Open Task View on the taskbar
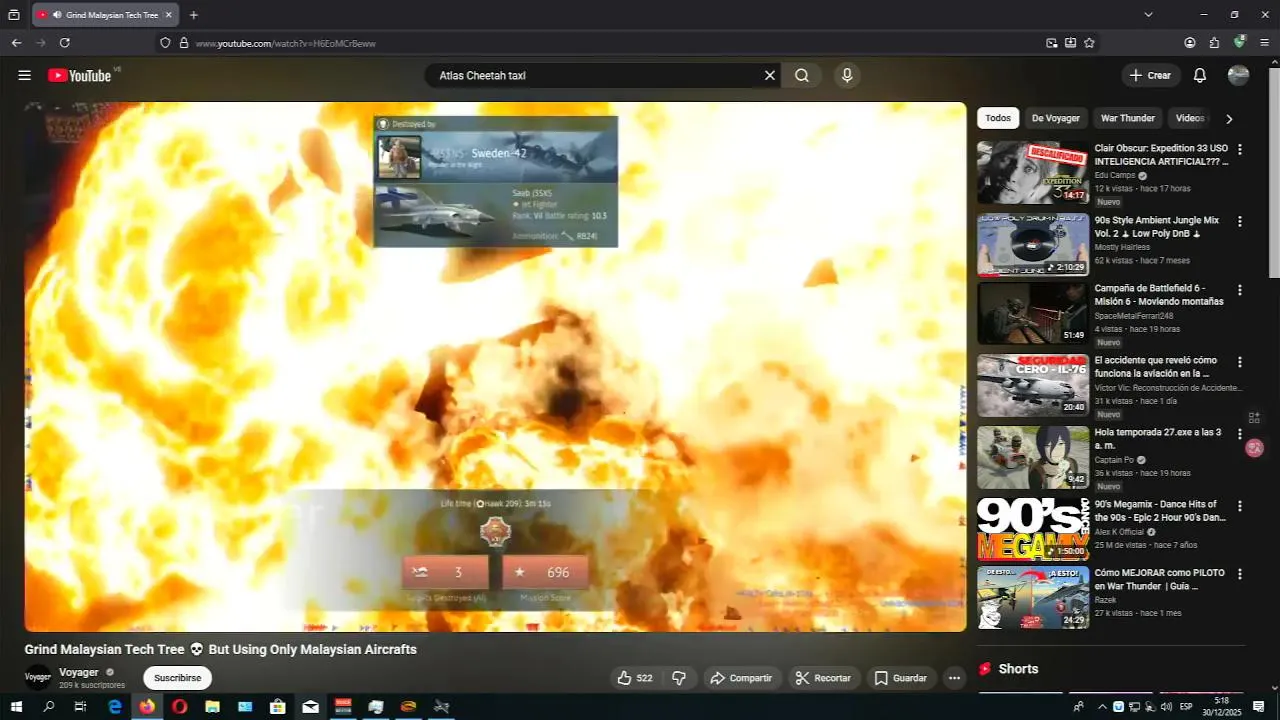1280x720 pixels. [x=81, y=707]
